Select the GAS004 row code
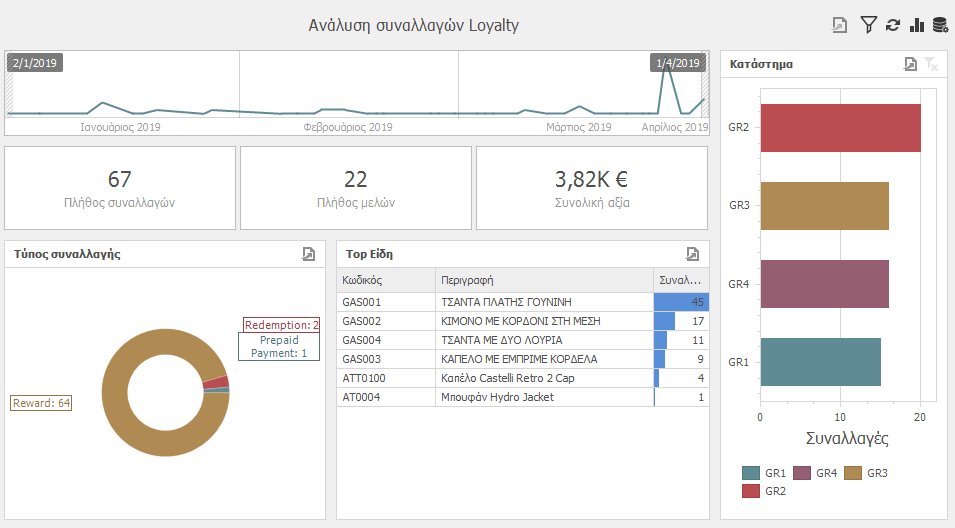Viewport: 955px width, 528px height. coord(362,340)
